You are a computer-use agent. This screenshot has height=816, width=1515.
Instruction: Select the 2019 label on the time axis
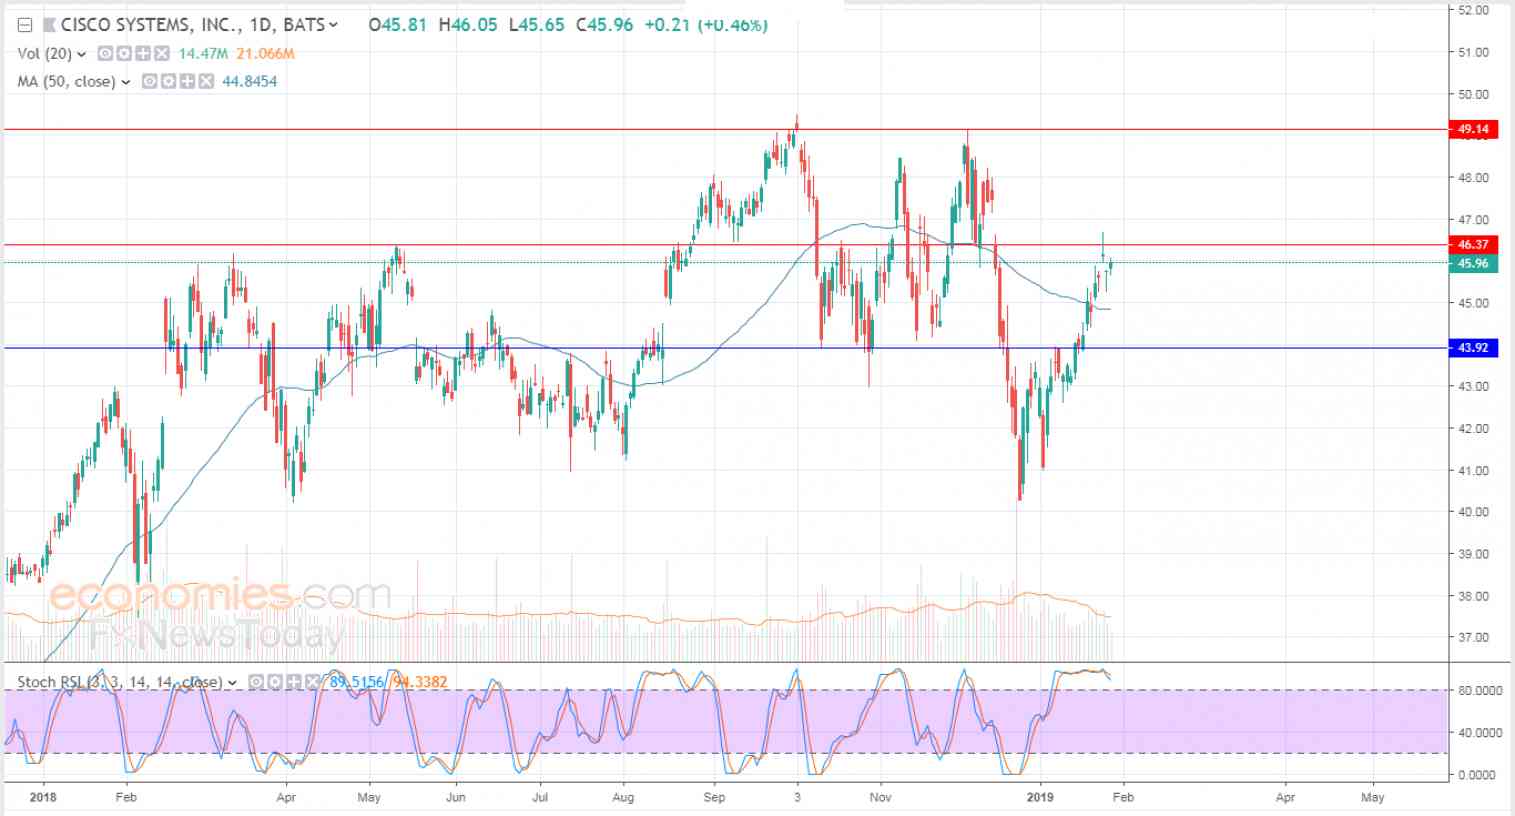click(1040, 798)
